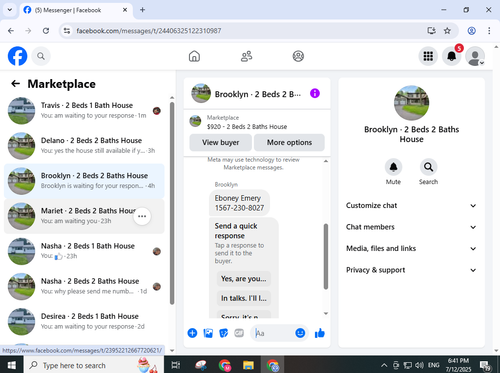The image size is (500, 373).
Task: Expand Privacy & support section
Action: 411,270
